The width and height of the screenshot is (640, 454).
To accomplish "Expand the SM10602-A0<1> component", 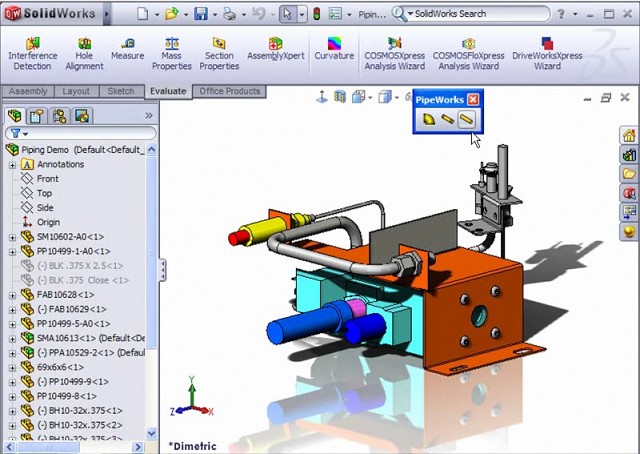I will [12, 237].
